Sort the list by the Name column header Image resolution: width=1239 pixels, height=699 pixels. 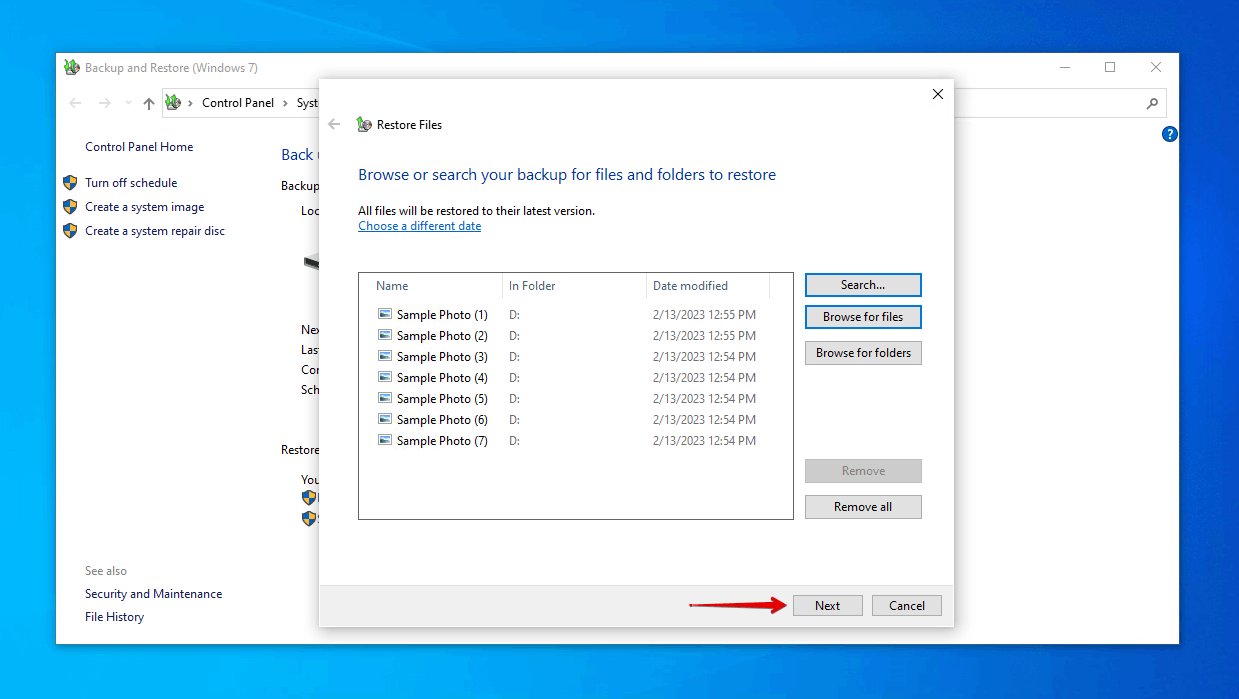[431, 286]
